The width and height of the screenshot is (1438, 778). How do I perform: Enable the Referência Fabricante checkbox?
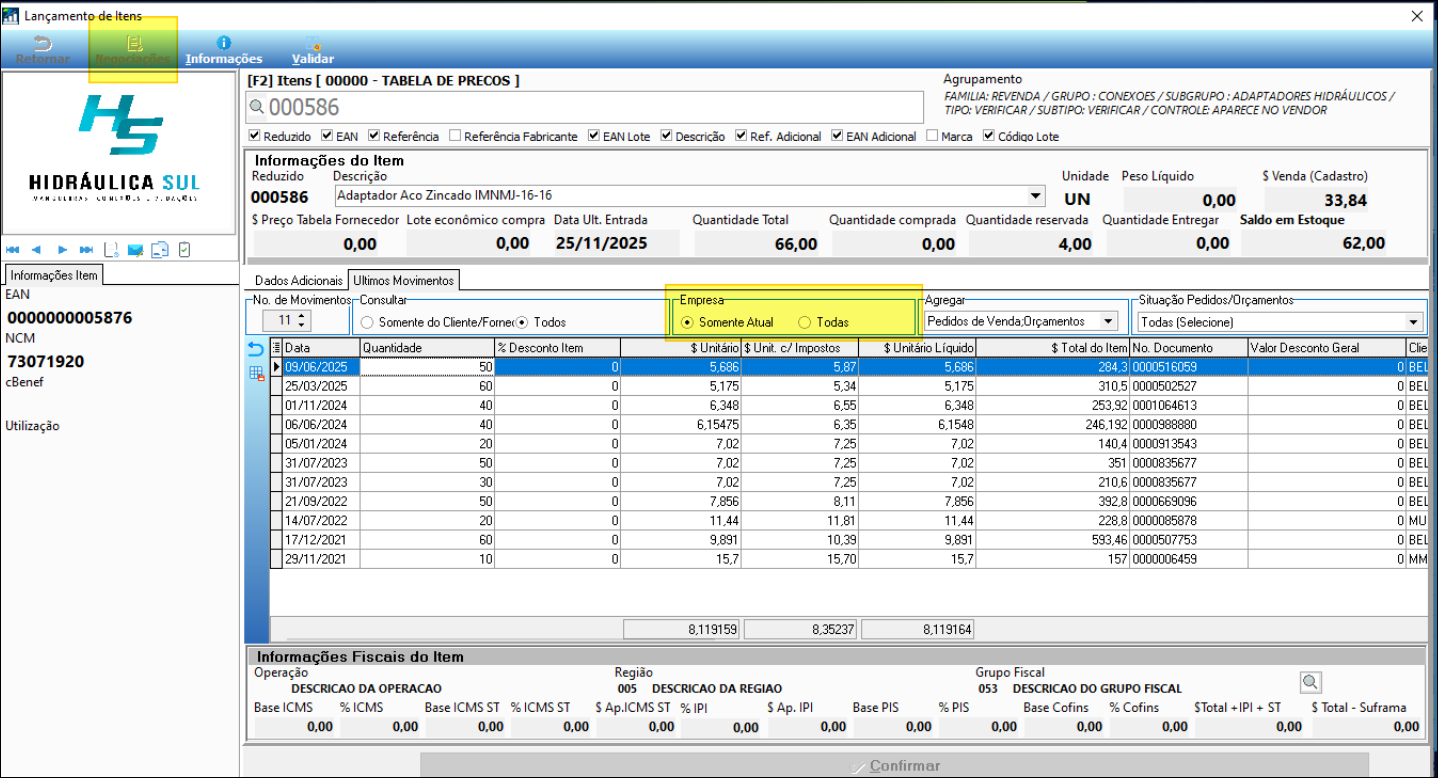pos(456,136)
